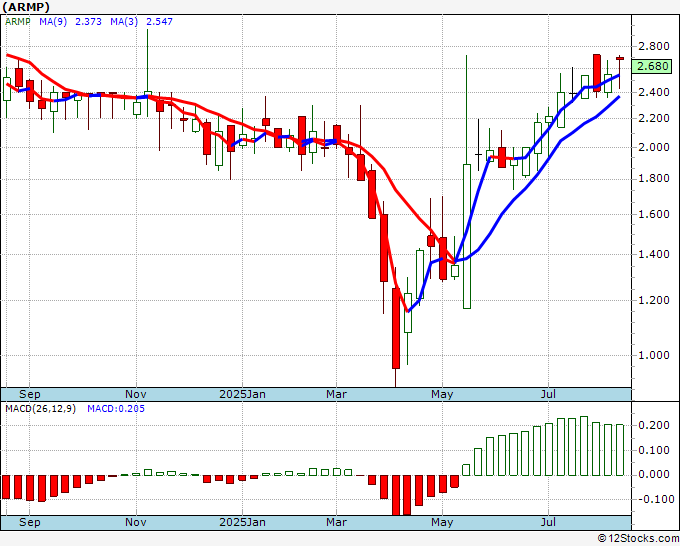Click the (ARMP) chart title
Image resolution: width=680 pixels, height=546 pixels.
click(26, 7)
